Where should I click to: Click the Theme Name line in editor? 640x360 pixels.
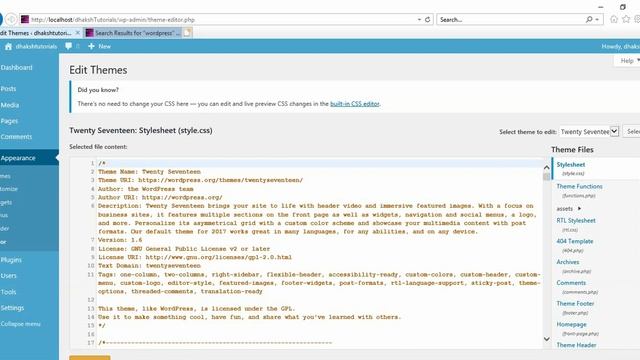click(149, 172)
